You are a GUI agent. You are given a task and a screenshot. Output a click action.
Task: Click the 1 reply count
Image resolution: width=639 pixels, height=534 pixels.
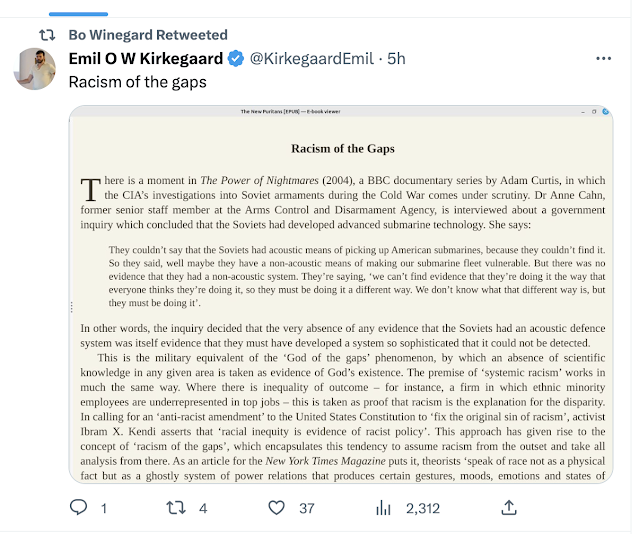104,508
